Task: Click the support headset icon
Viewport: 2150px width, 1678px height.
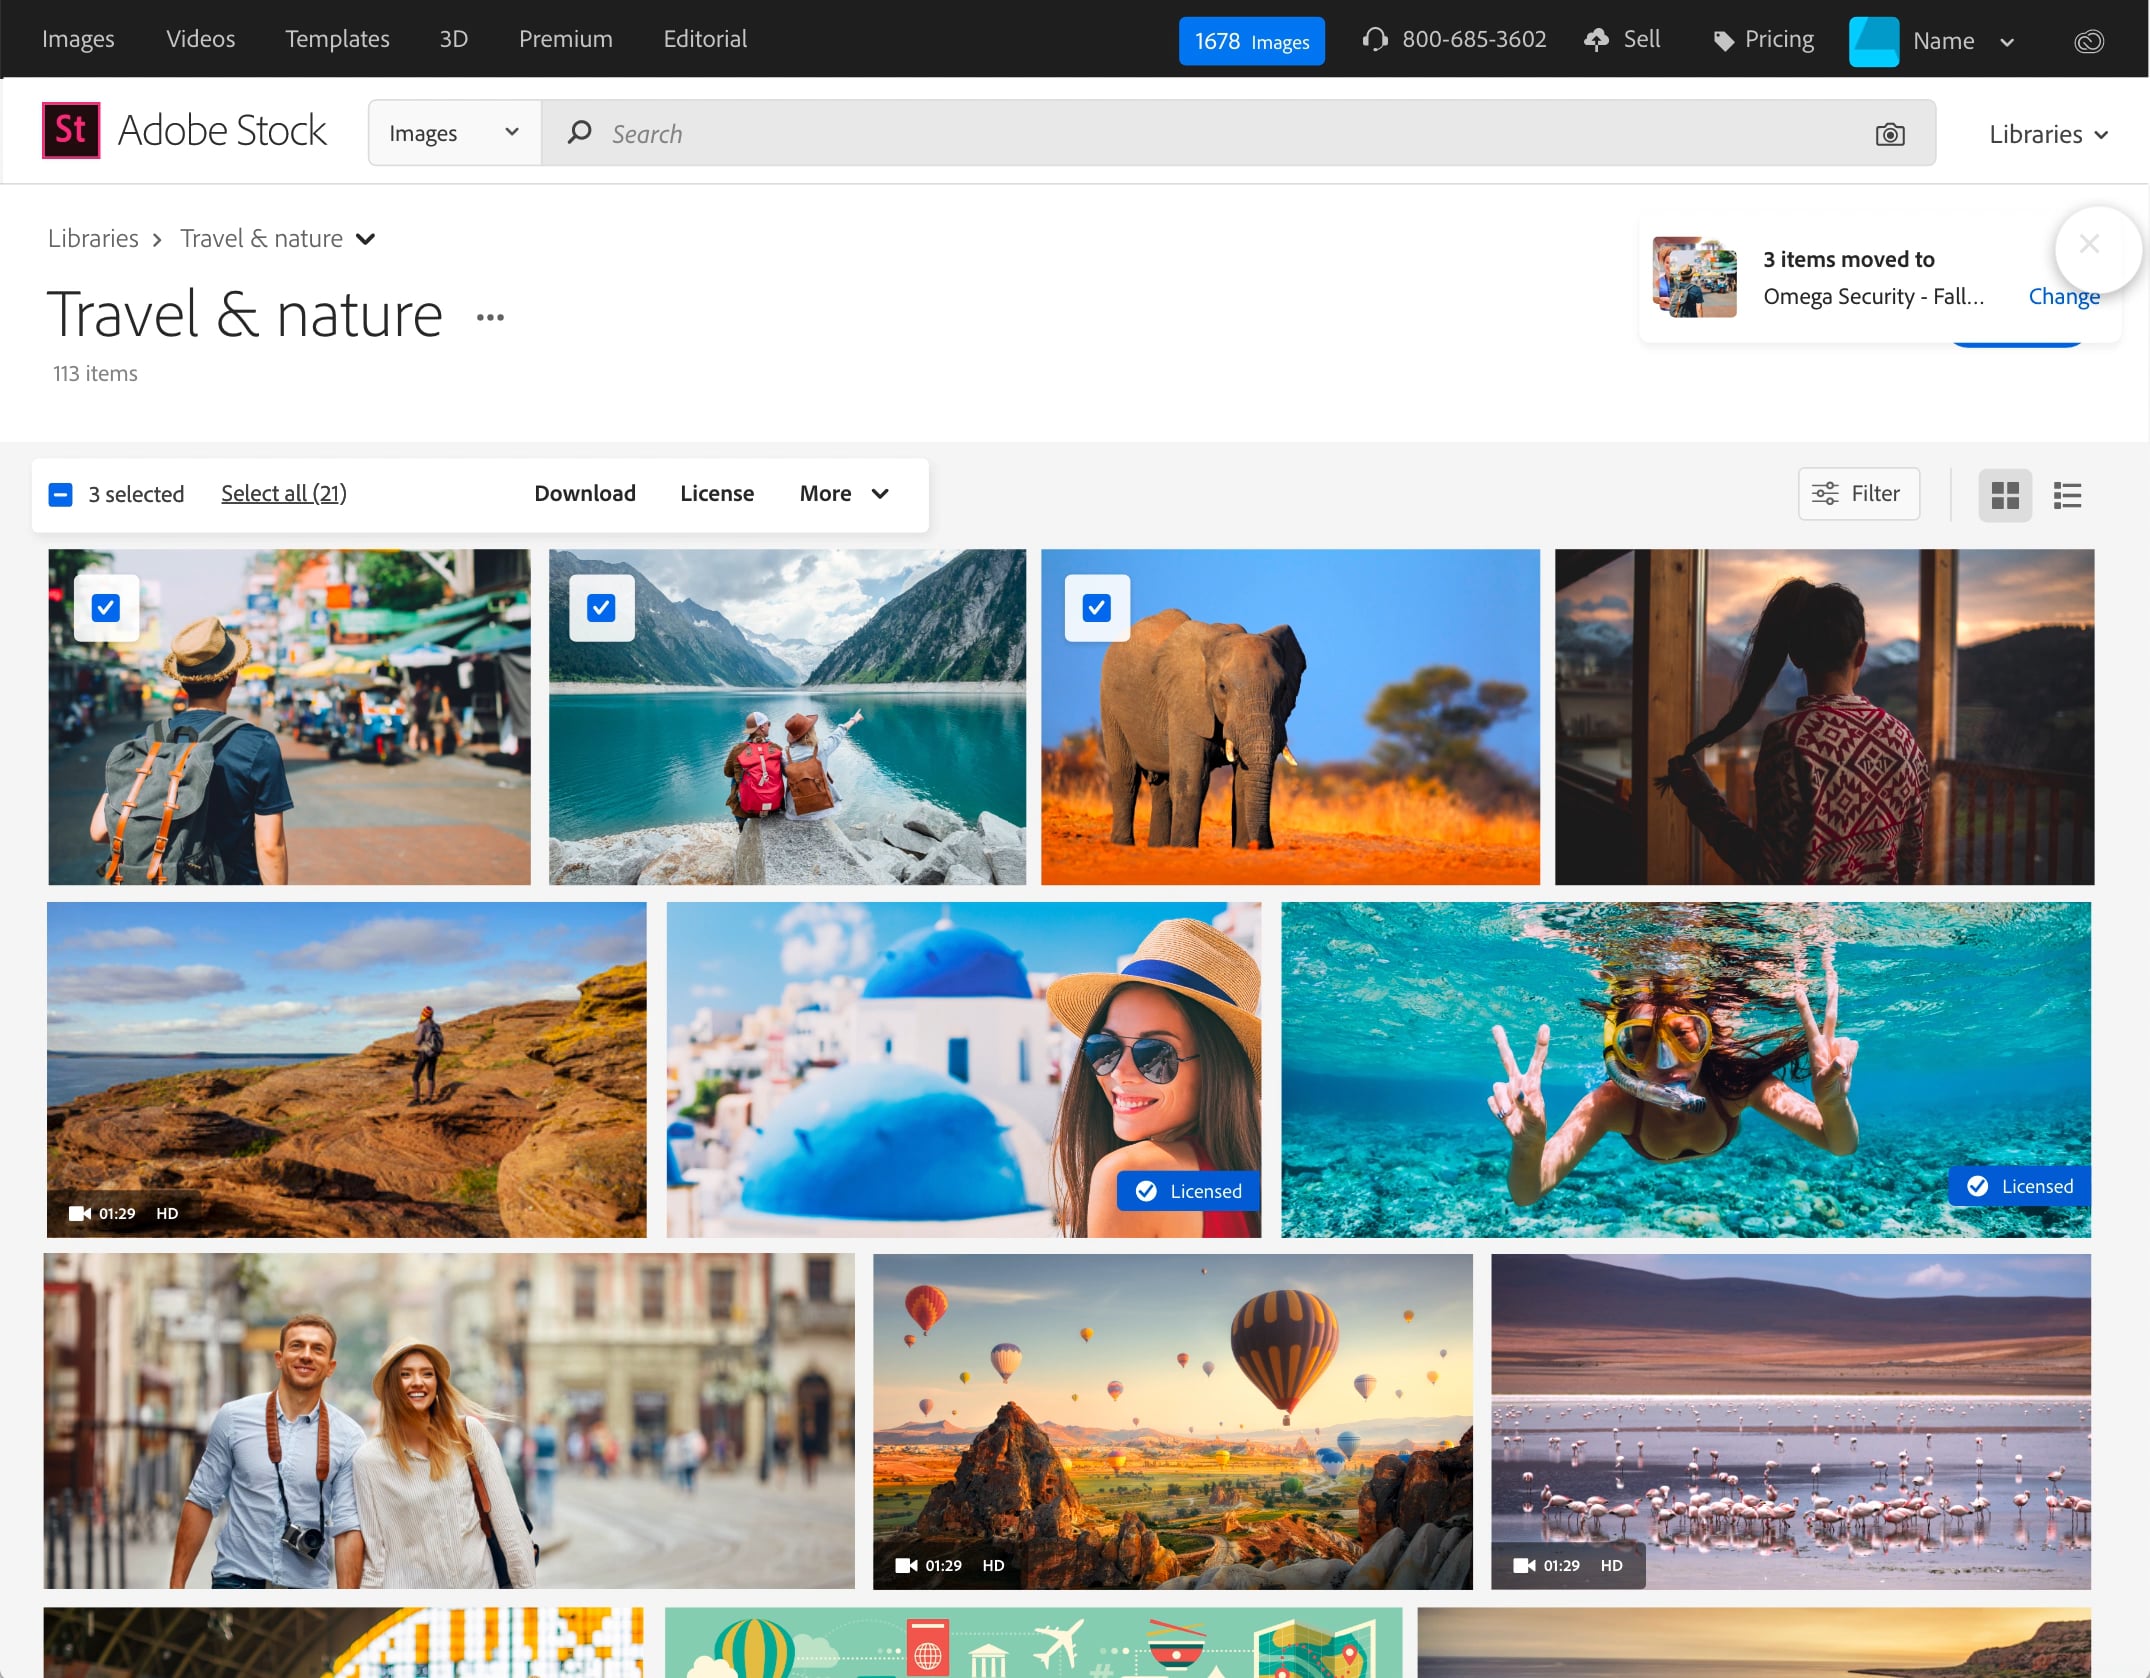Action: (1375, 40)
